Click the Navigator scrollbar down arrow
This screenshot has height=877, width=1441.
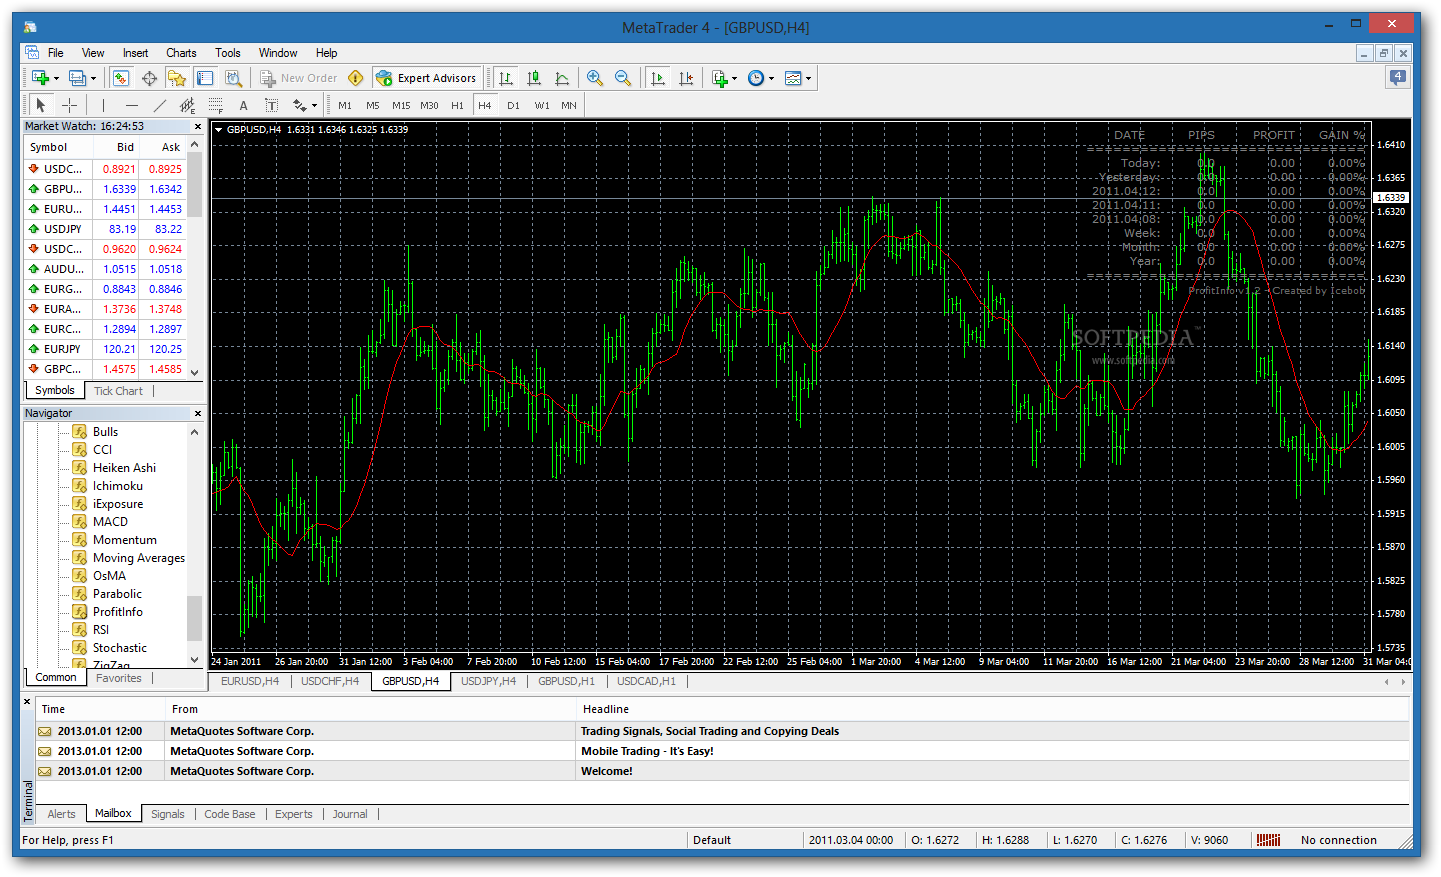(194, 659)
